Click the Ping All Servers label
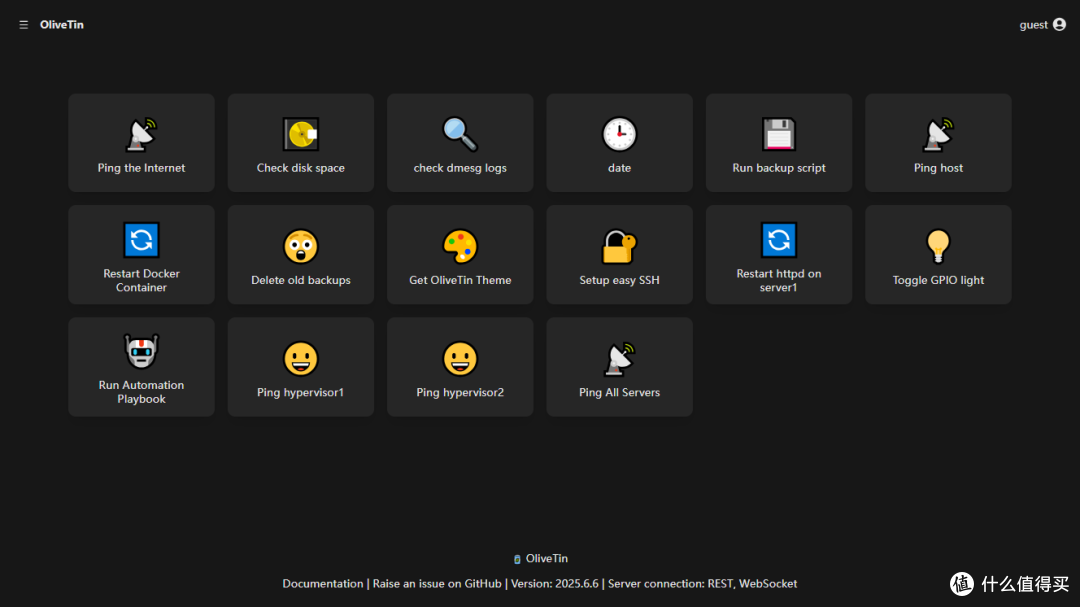The image size is (1080, 607). pos(619,393)
